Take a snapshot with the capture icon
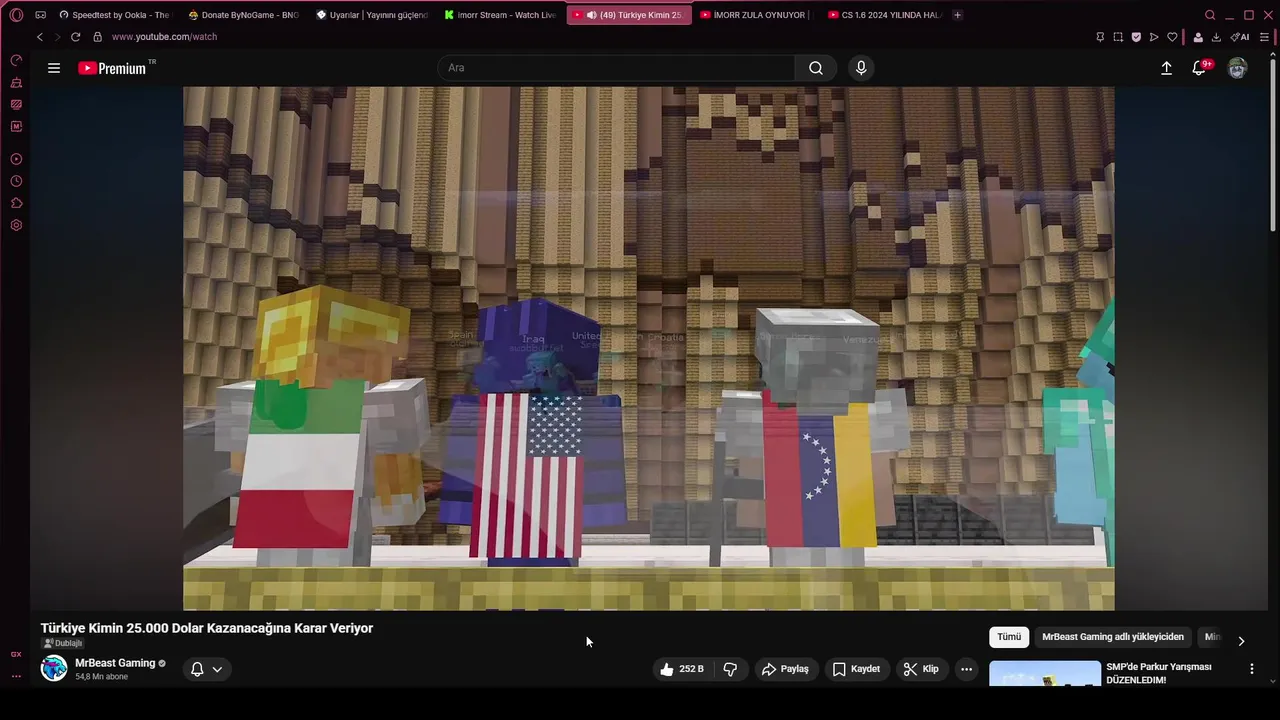The height and width of the screenshot is (720, 1280). (1118, 37)
